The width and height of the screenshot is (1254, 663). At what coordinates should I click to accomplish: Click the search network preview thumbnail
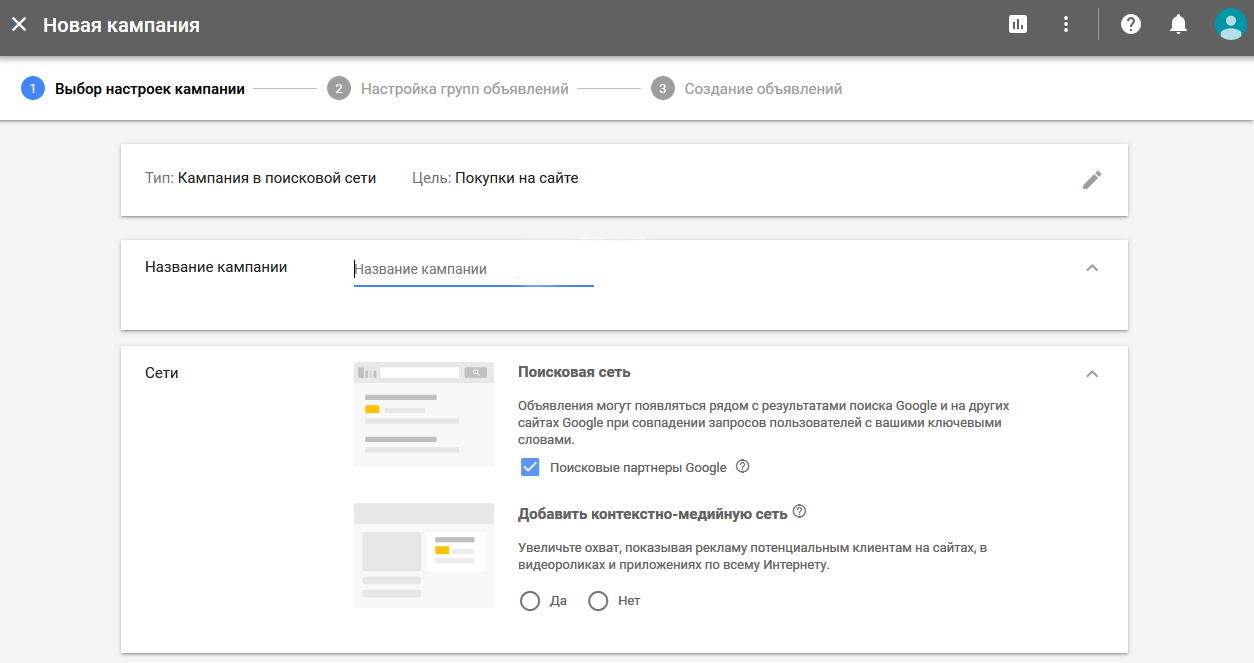click(x=424, y=414)
